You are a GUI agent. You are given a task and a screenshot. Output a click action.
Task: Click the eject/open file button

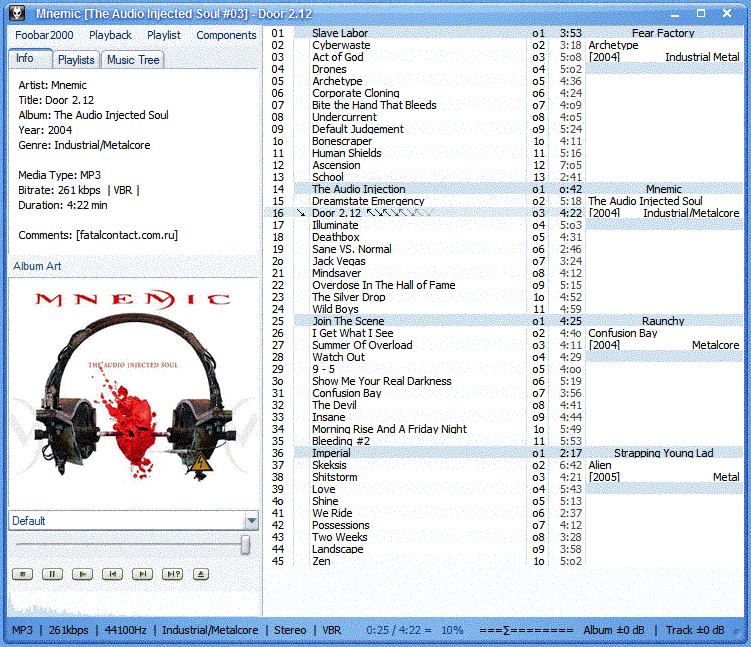pos(201,574)
